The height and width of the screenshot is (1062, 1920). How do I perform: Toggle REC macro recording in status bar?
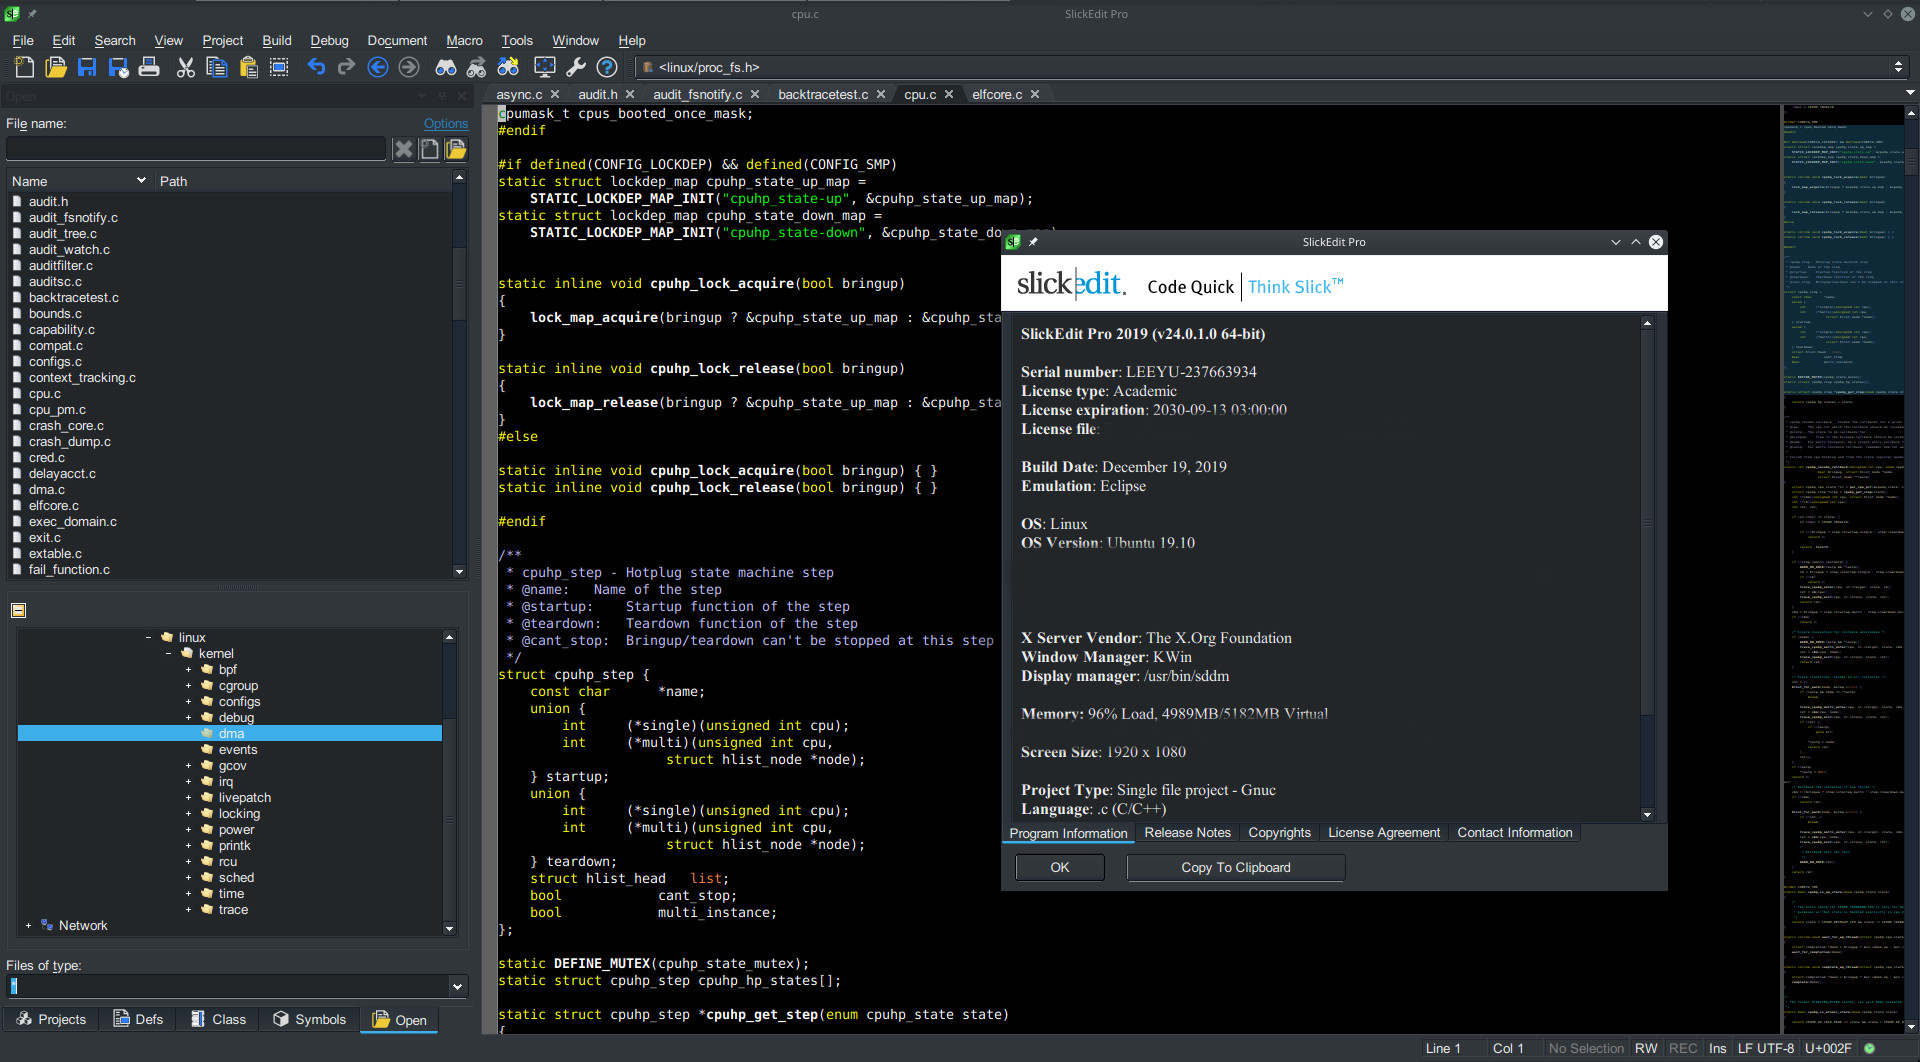pos(1683,1048)
